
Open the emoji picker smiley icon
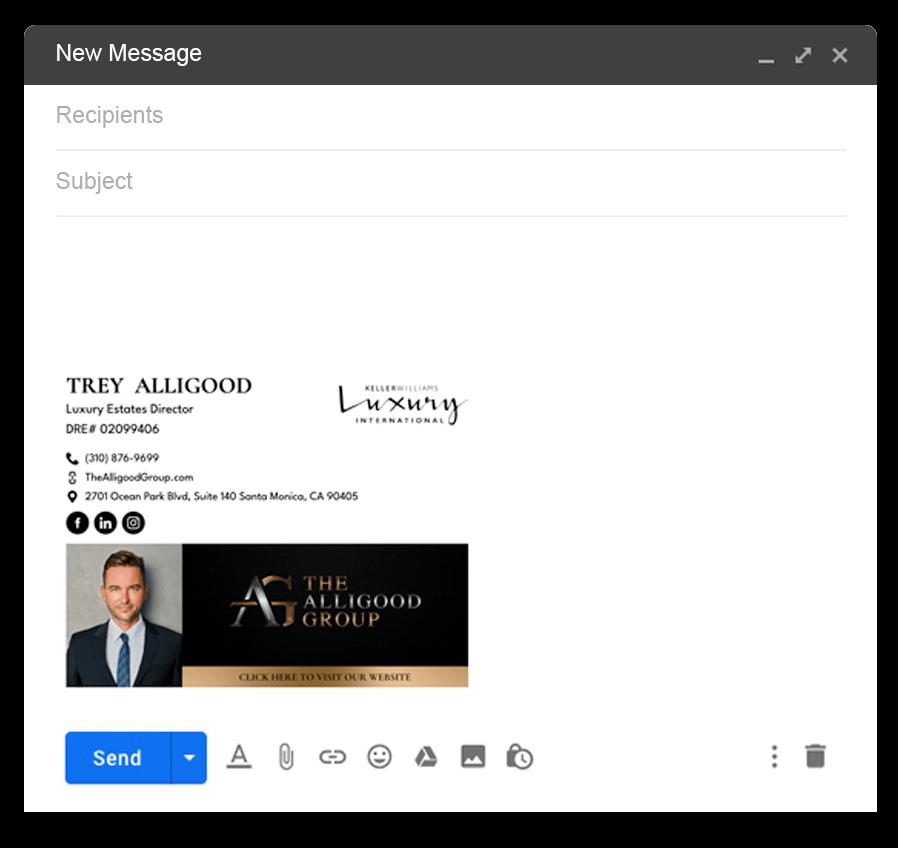pos(379,757)
